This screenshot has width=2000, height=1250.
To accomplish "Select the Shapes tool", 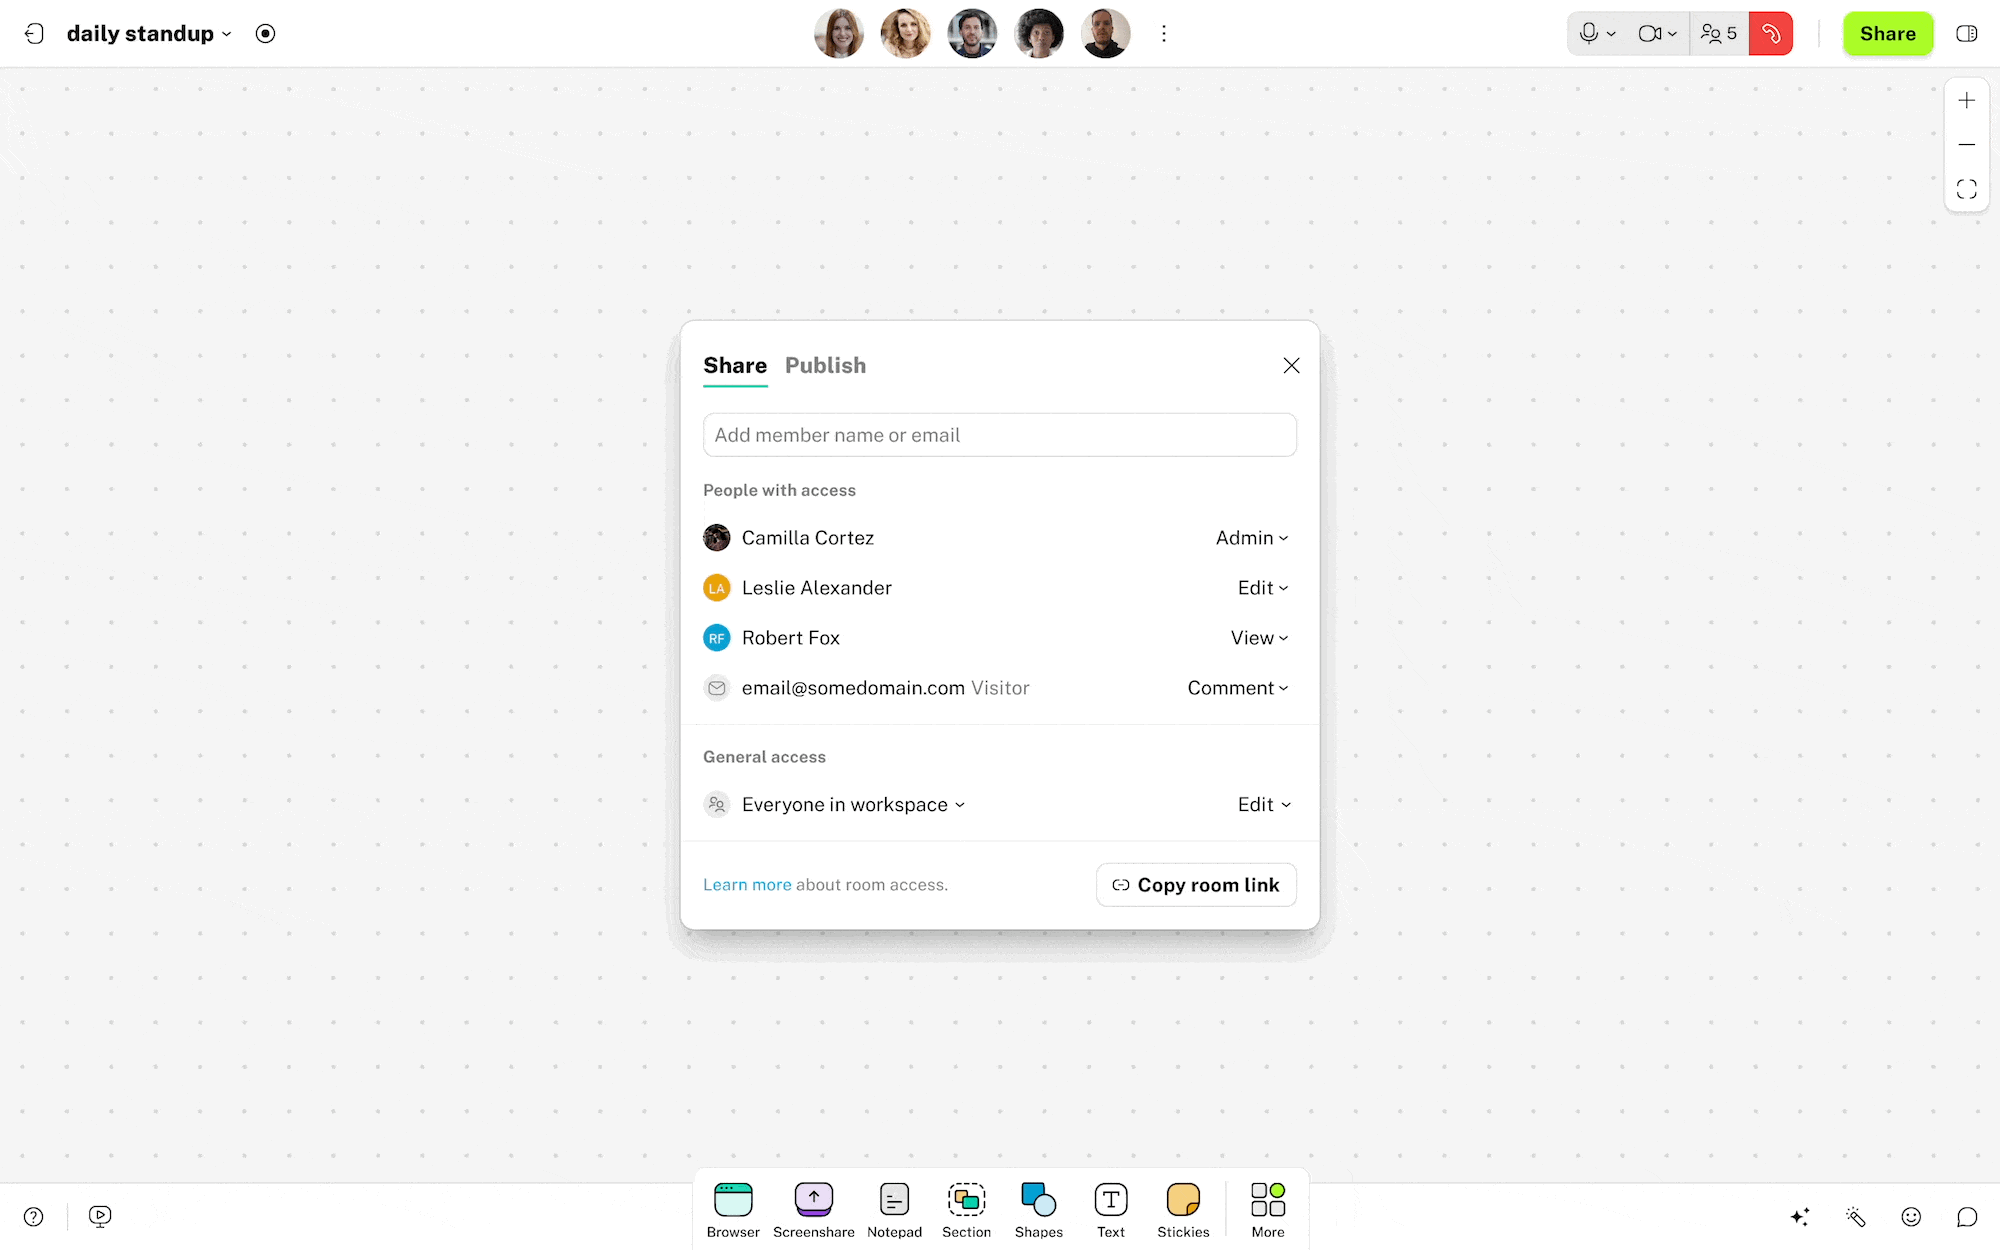I will click(1038, 1209).
